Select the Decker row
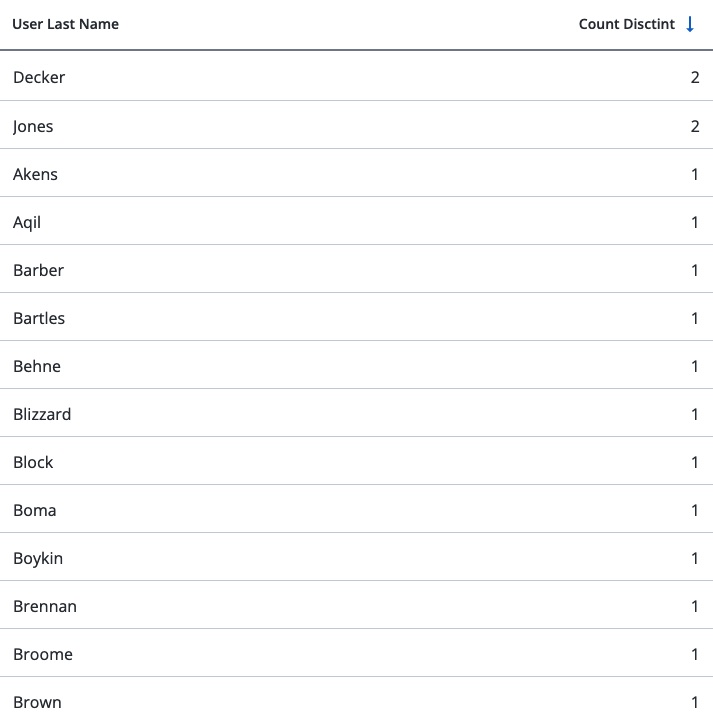This screenshot has height=721, width=713. [356, 77]
